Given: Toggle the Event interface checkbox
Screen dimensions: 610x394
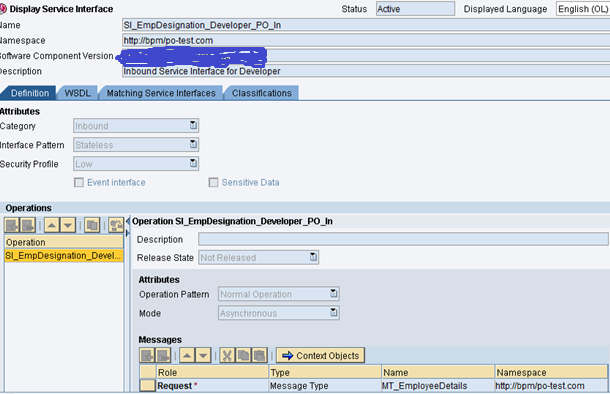Looking at the screenshot, I should (x=79, y=182).
